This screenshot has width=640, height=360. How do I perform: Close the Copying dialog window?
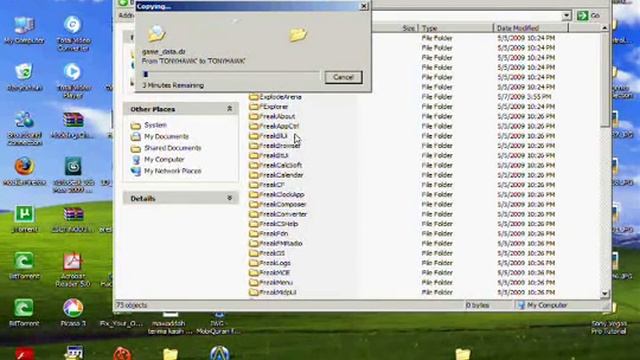(x=363, y=6)
